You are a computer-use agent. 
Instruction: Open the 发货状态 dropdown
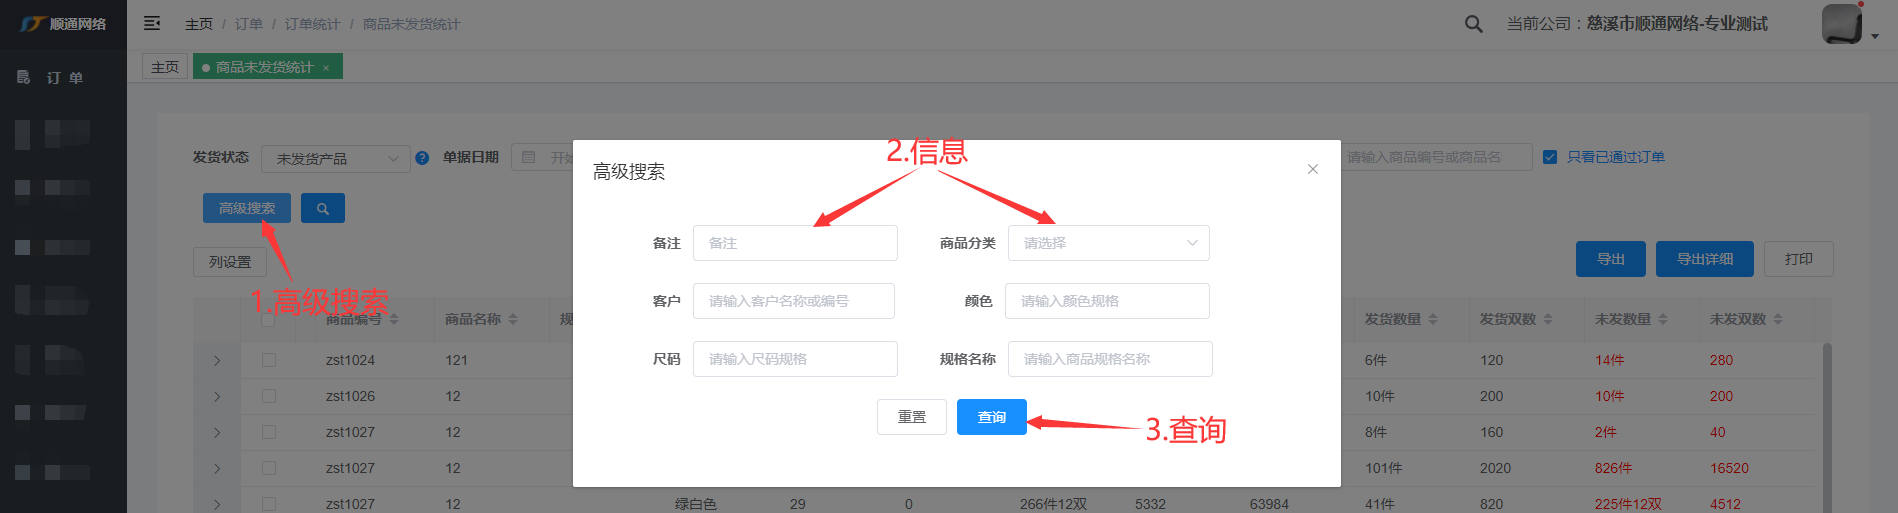[x=335, y=158]
